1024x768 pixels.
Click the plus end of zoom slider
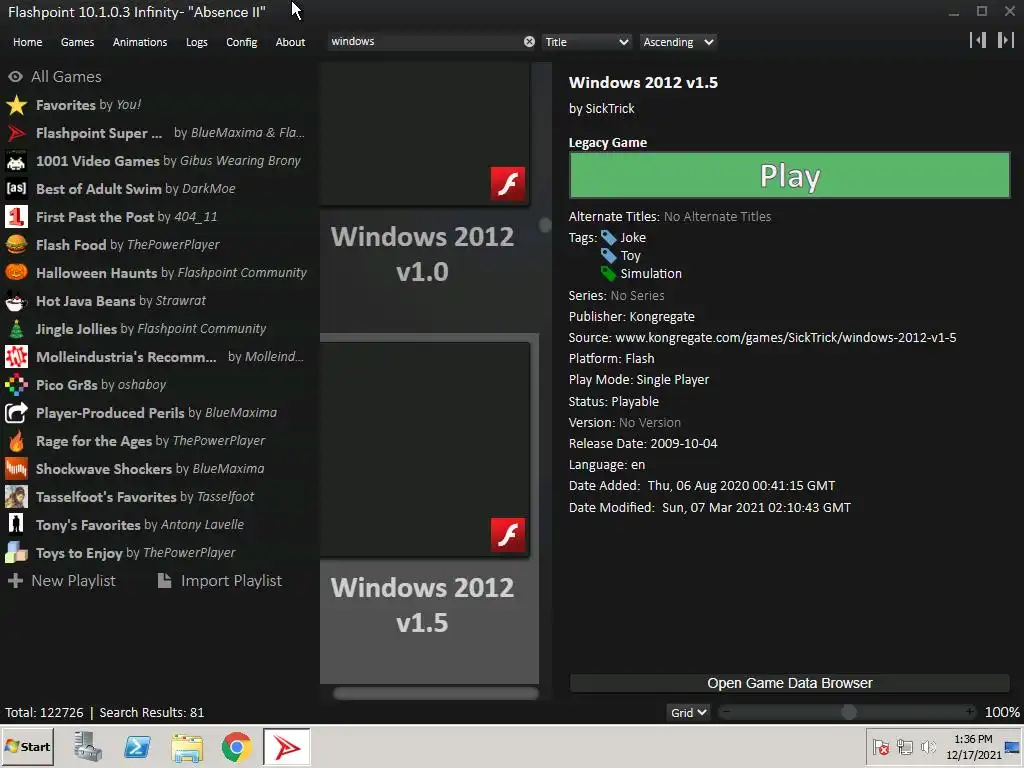click(970, 712)
